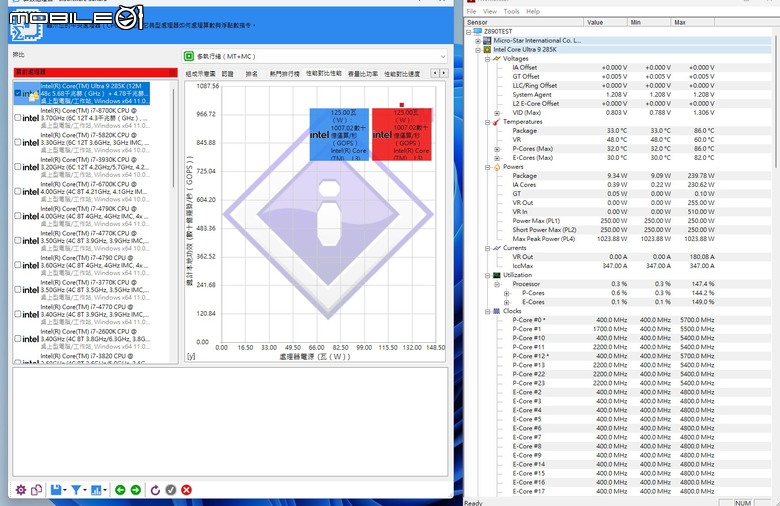
Task: Expand the P-Cores (Max) temperature row
Action: pos(497,149)
